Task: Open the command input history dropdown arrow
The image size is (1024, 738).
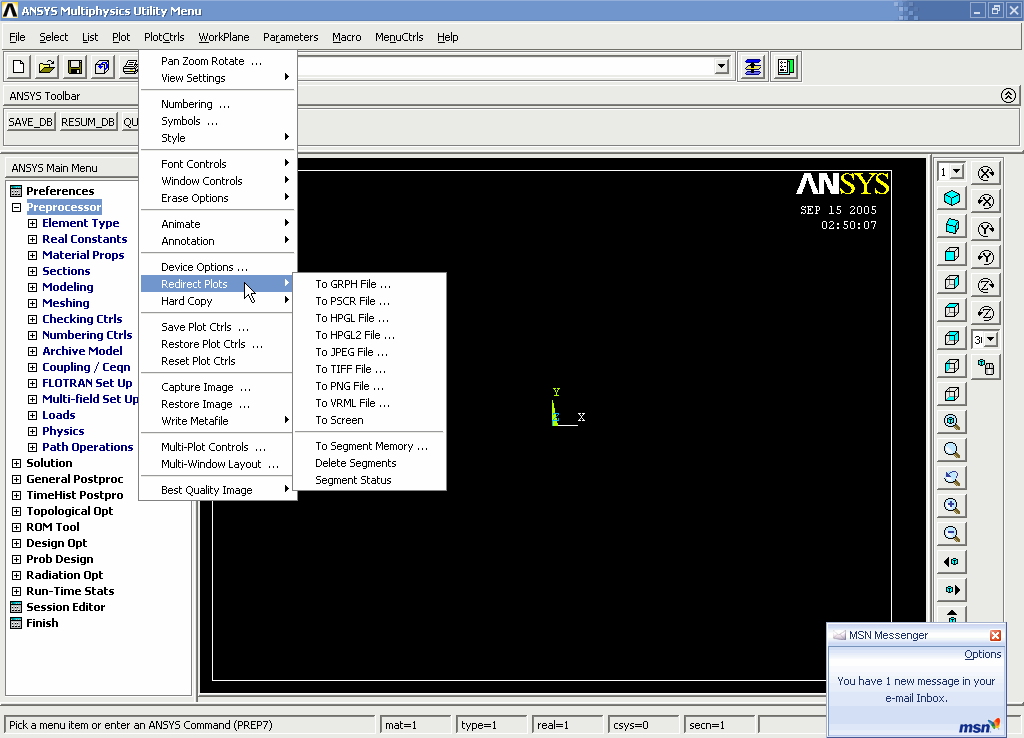Action: (x=722, y=66)
